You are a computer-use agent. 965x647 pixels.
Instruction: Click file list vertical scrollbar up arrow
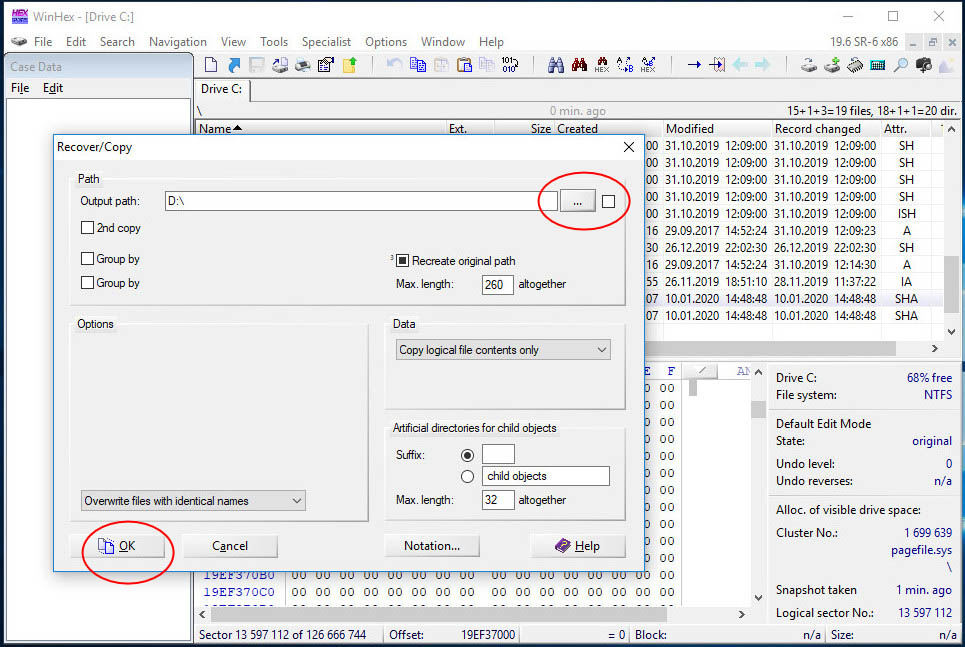coord(951,129)
